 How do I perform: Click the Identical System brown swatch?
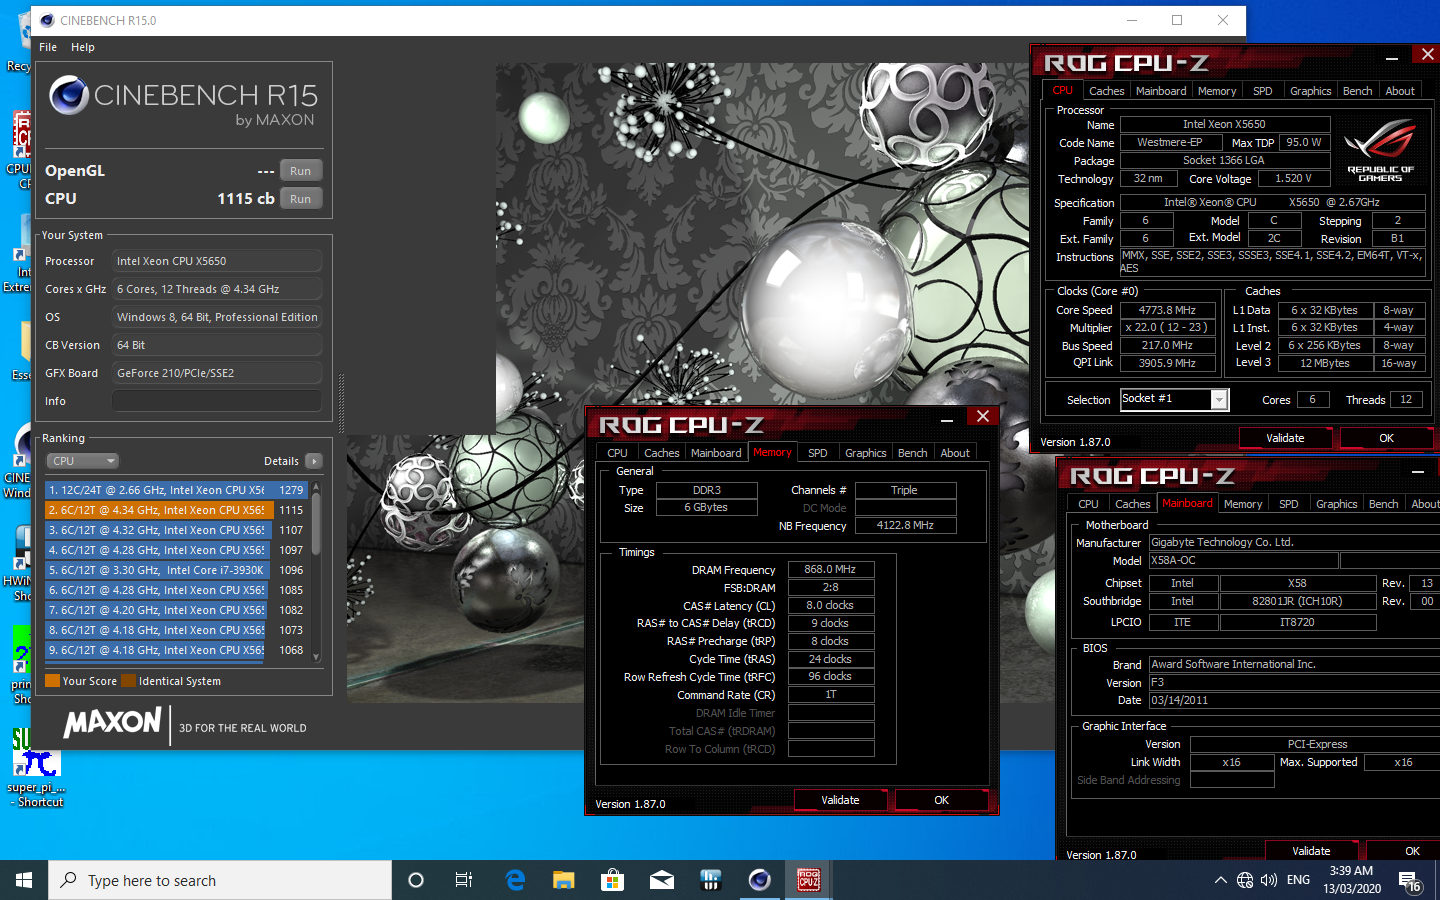[x=128, y=681]
